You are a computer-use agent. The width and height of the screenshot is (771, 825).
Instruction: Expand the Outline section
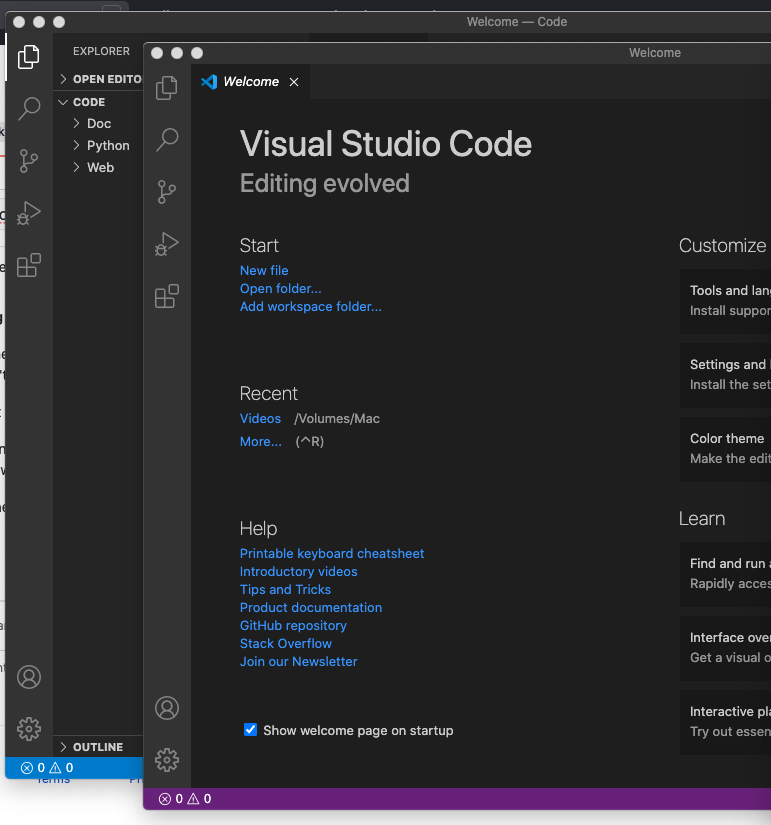pos(97,747)
